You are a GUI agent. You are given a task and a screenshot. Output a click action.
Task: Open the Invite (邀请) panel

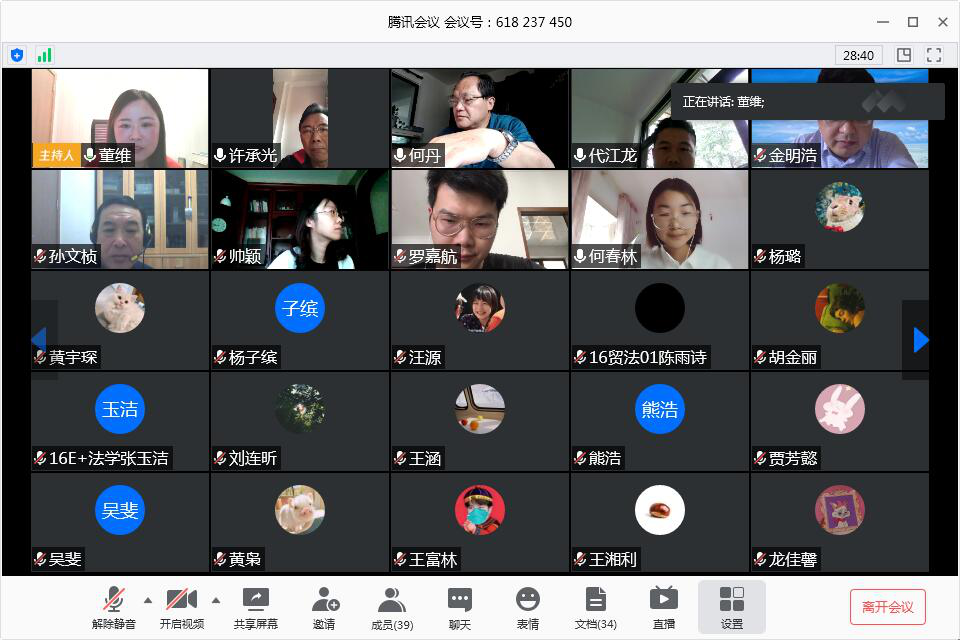point(325,607)
